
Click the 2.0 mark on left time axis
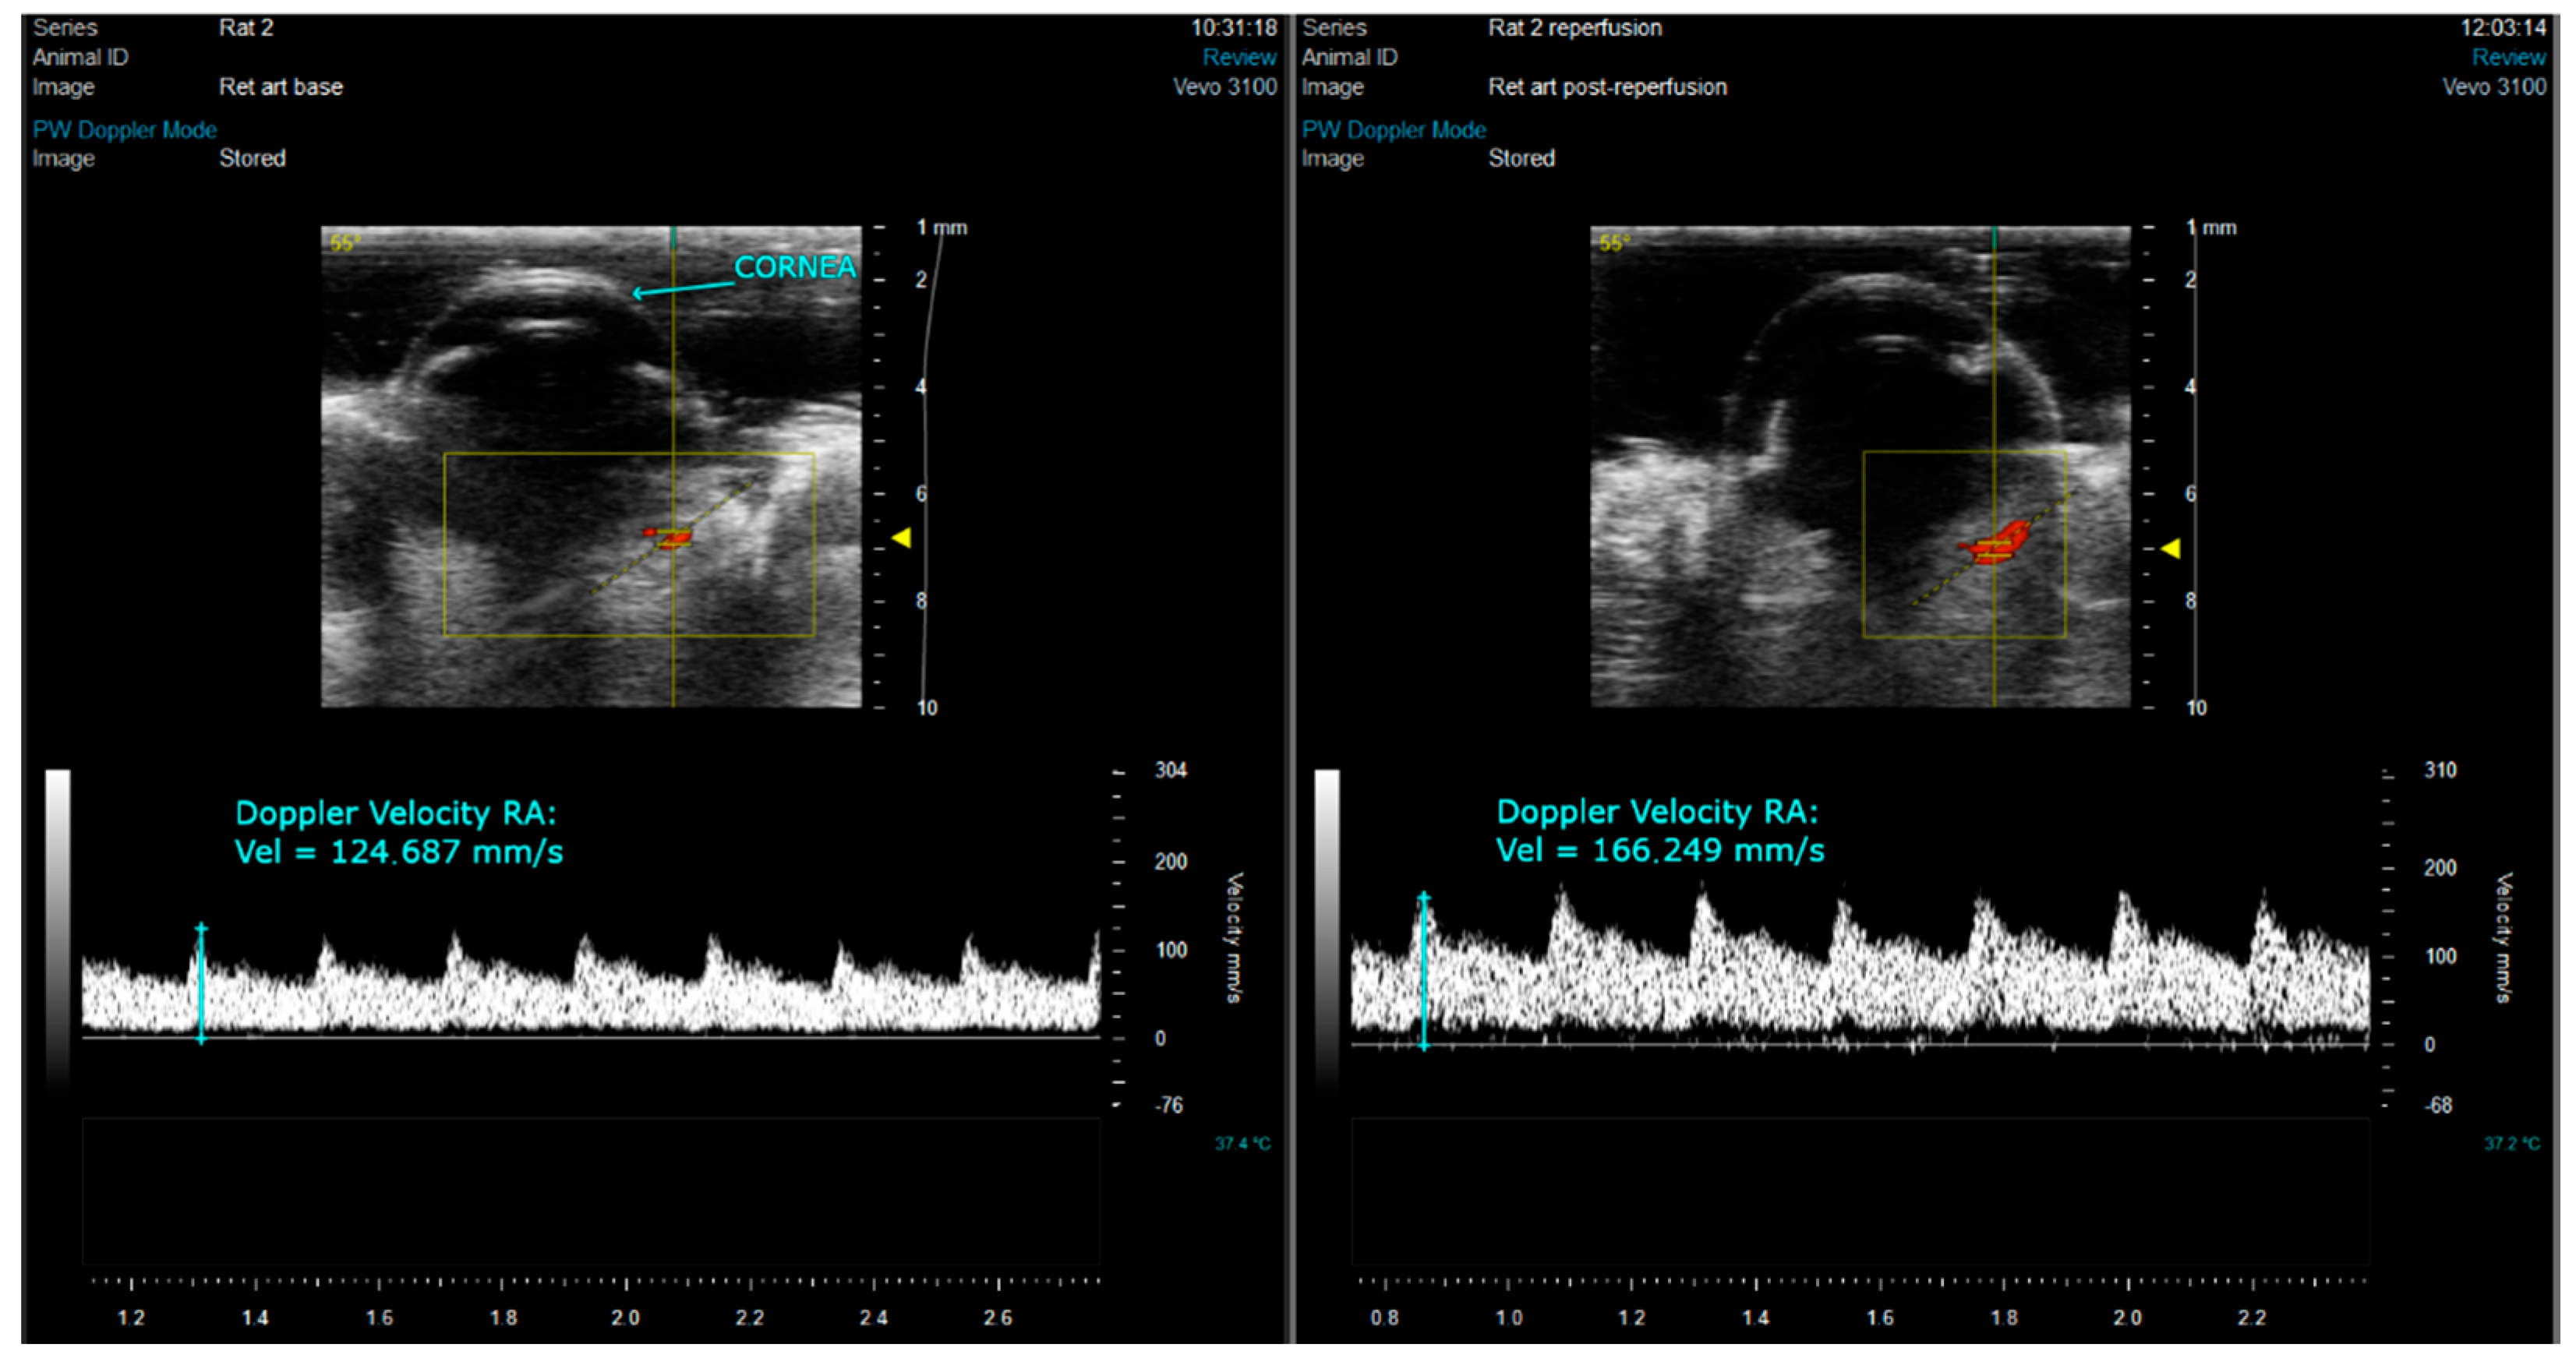click(626, 1317)
